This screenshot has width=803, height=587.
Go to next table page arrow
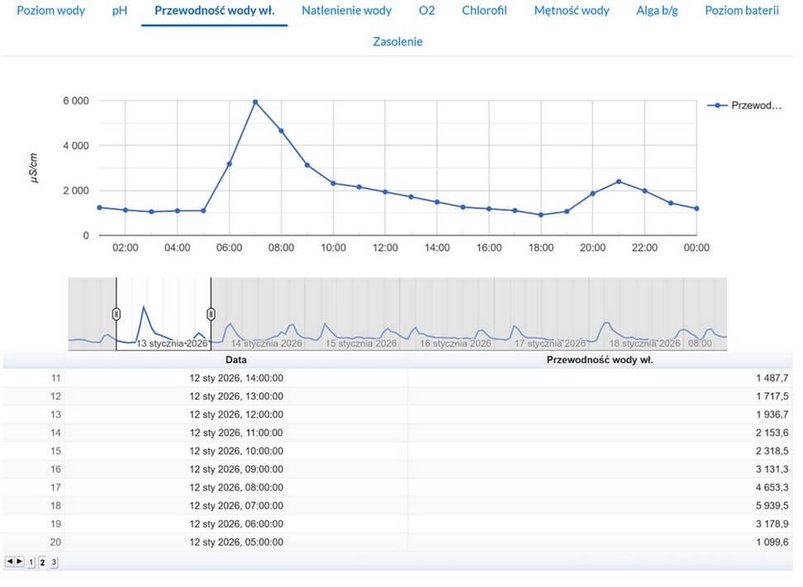[x=20, y=563]
